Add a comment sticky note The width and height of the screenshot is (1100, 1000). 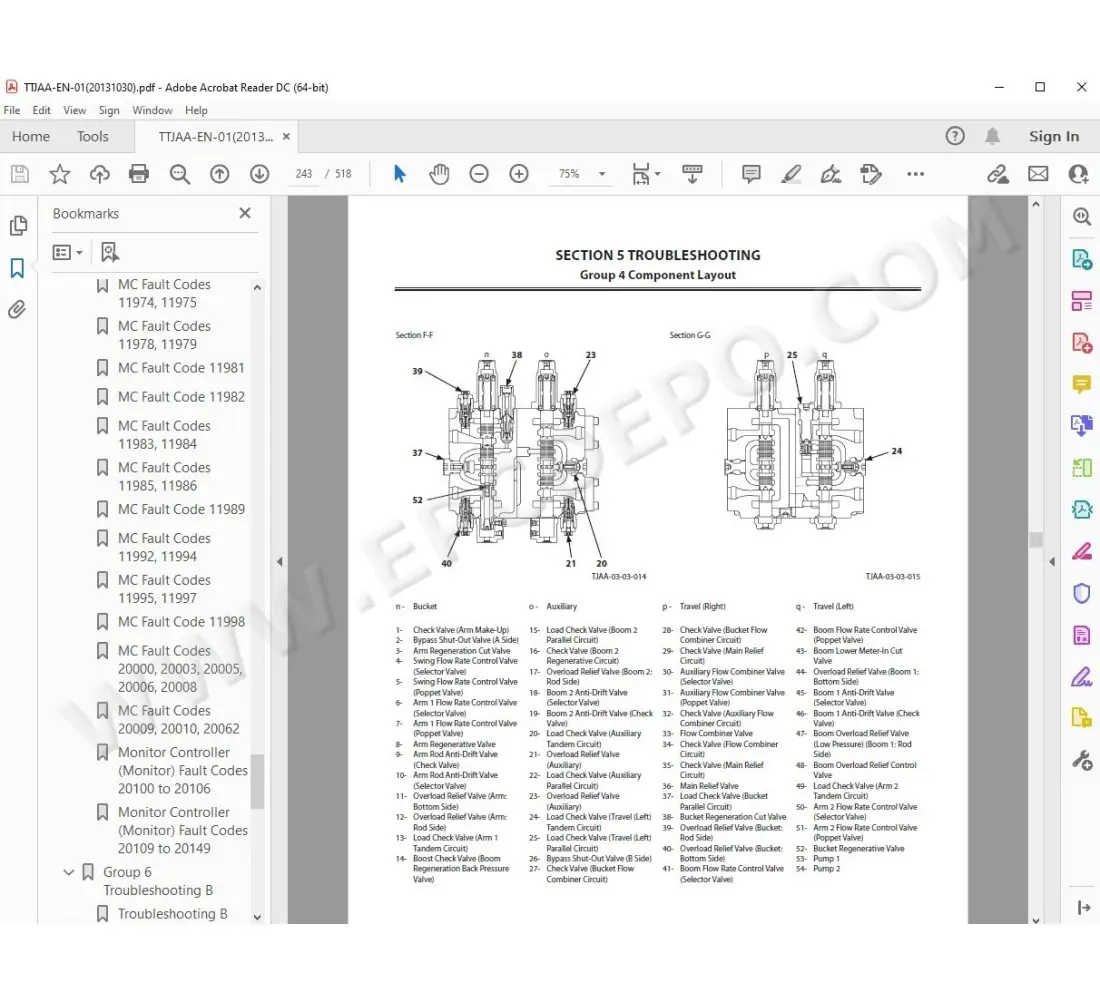[751, 174]
